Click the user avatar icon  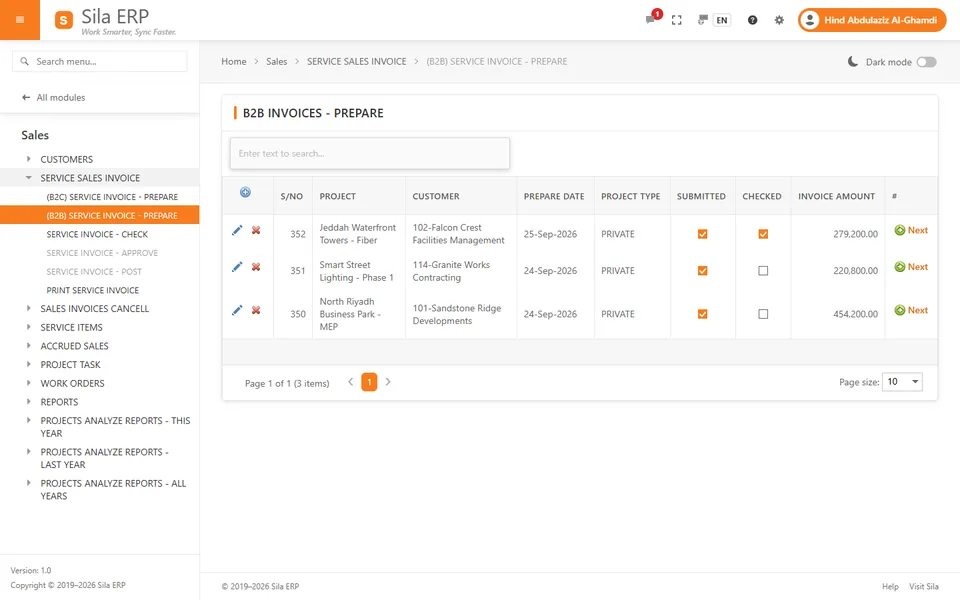[809, 20]
